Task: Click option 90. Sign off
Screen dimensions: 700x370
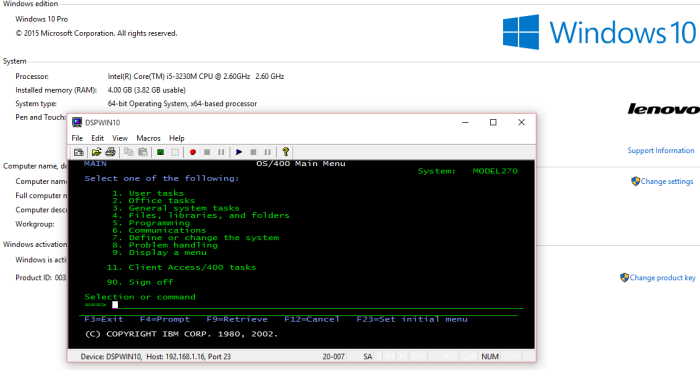Action: (140, 282)
